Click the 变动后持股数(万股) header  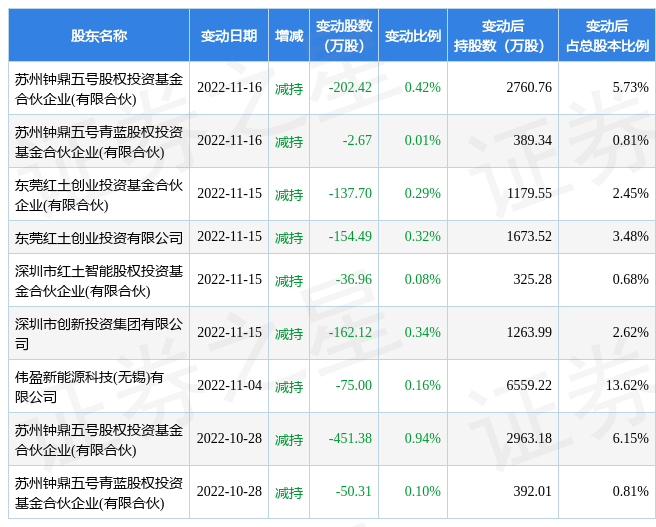503,36
